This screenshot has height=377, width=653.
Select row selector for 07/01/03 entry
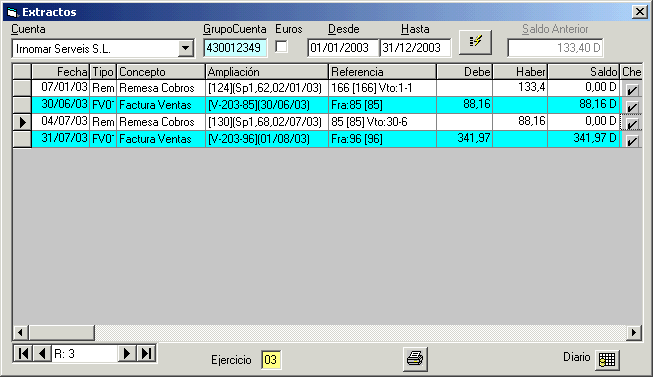click(x=22, y=88)
